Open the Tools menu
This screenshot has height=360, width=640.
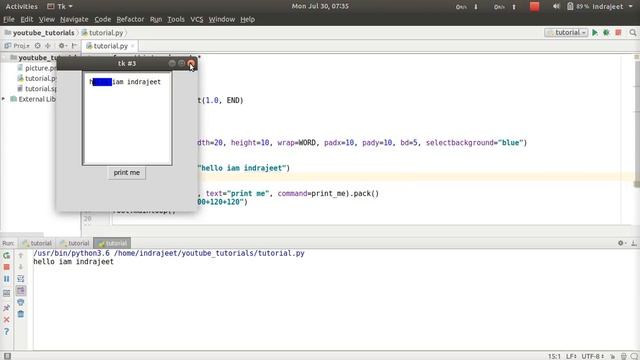[176, 19]
